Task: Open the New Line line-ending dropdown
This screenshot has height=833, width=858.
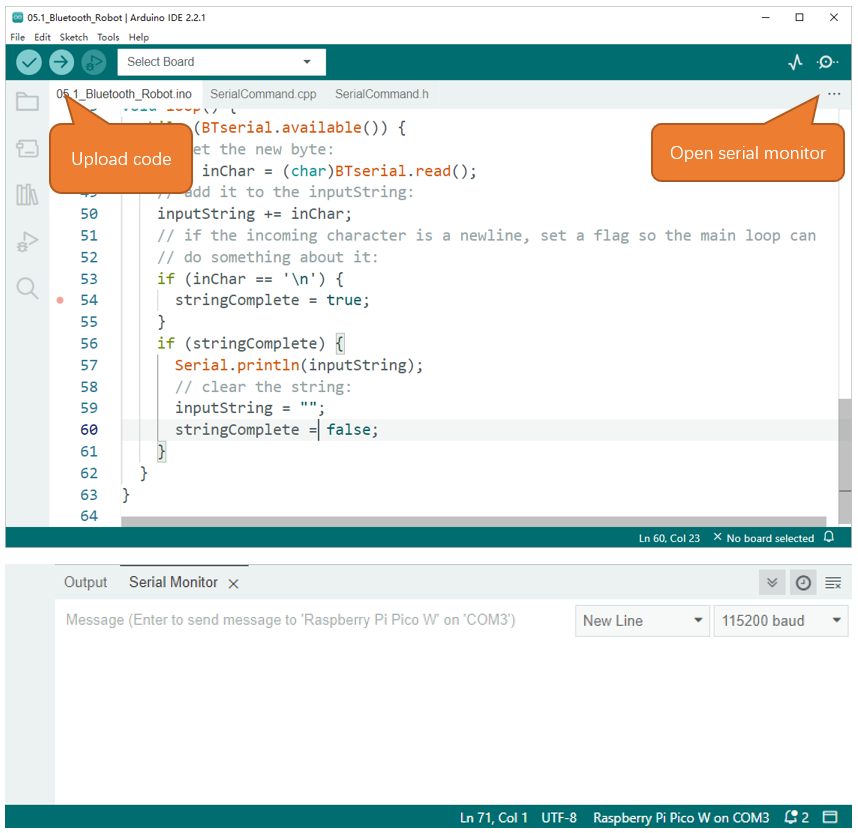Action: [642, 621]
